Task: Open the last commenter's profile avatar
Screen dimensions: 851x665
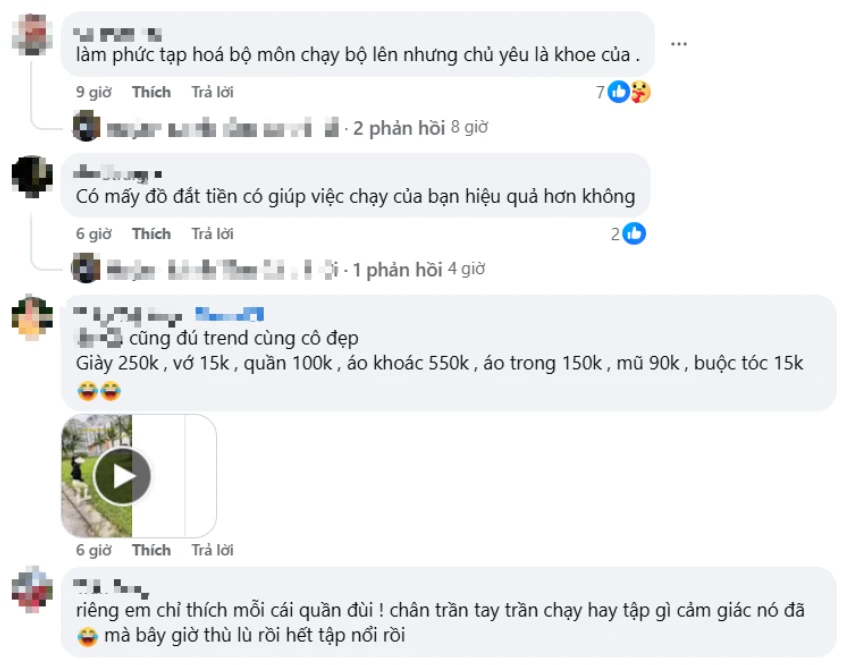Action: (32, 588)
